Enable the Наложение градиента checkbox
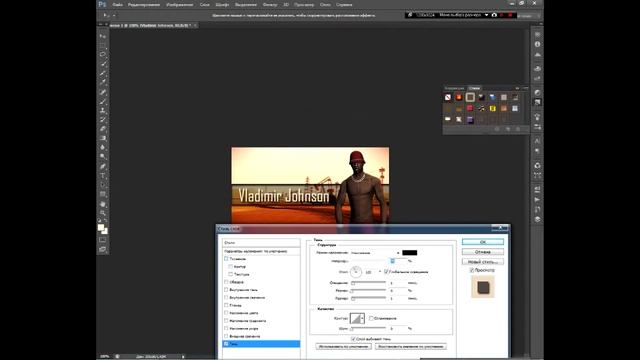Screen dimensions: 640x360 point(226,320)
